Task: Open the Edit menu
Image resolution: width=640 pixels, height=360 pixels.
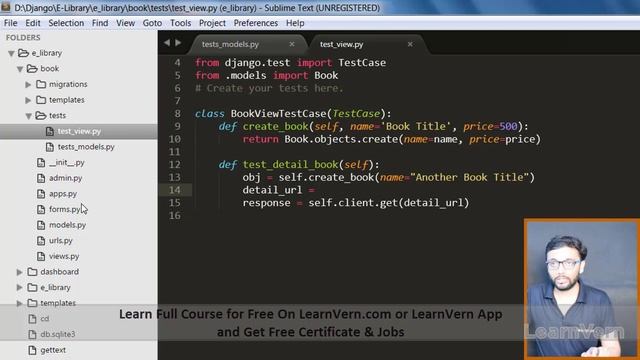Action: (33, 23)
